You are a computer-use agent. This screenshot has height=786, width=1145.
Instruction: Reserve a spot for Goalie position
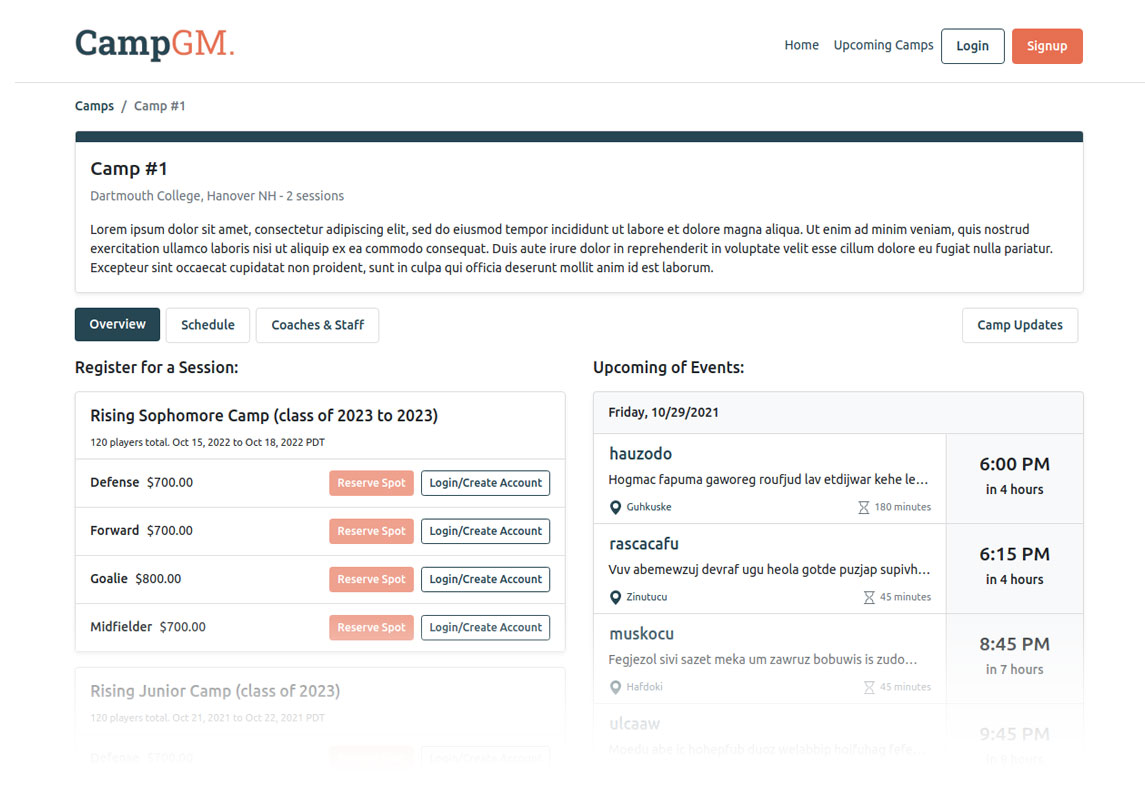coord(371,579)
